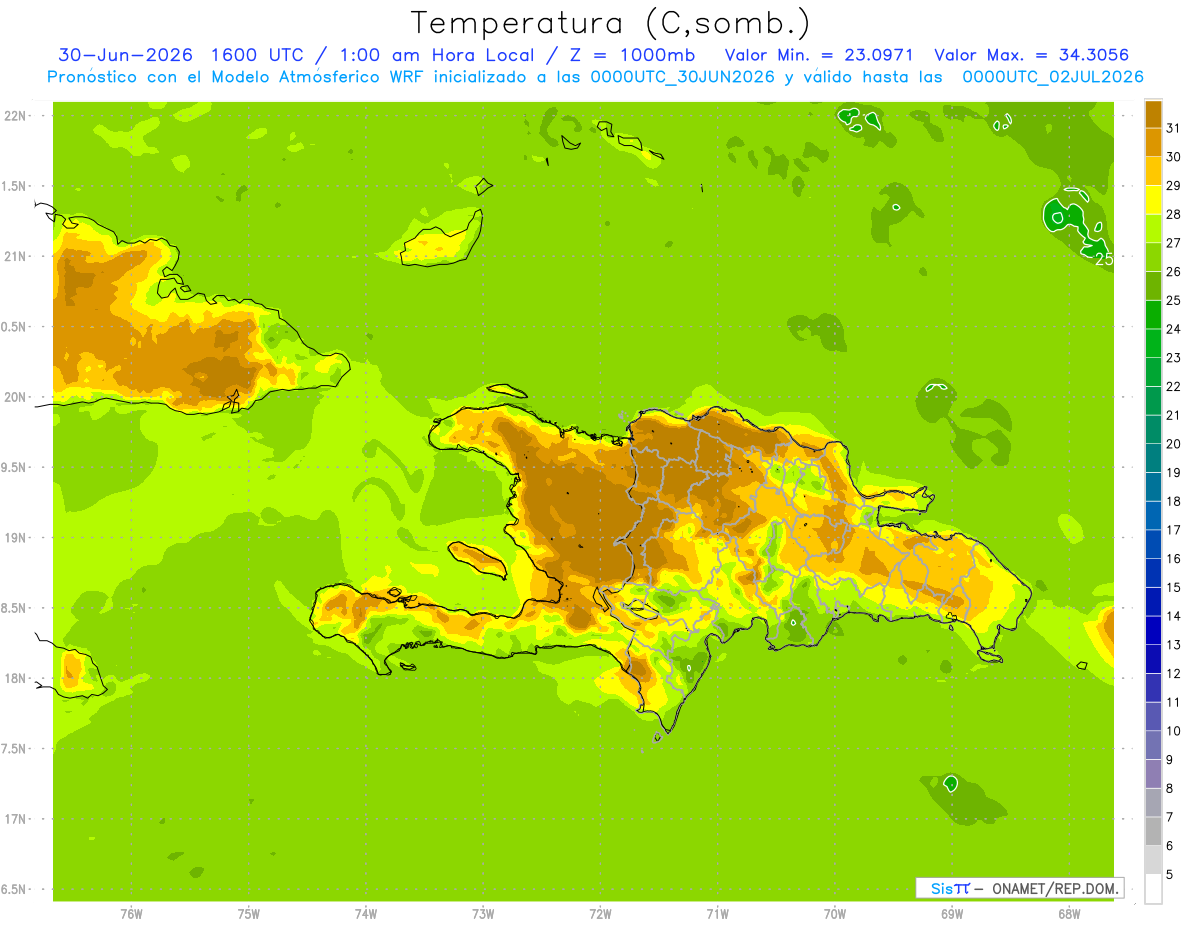Image resolution: width=1200 pixels, height=927 pixels.
Task: Click the '18N' latitude label
Action: [x=14, y=679]
